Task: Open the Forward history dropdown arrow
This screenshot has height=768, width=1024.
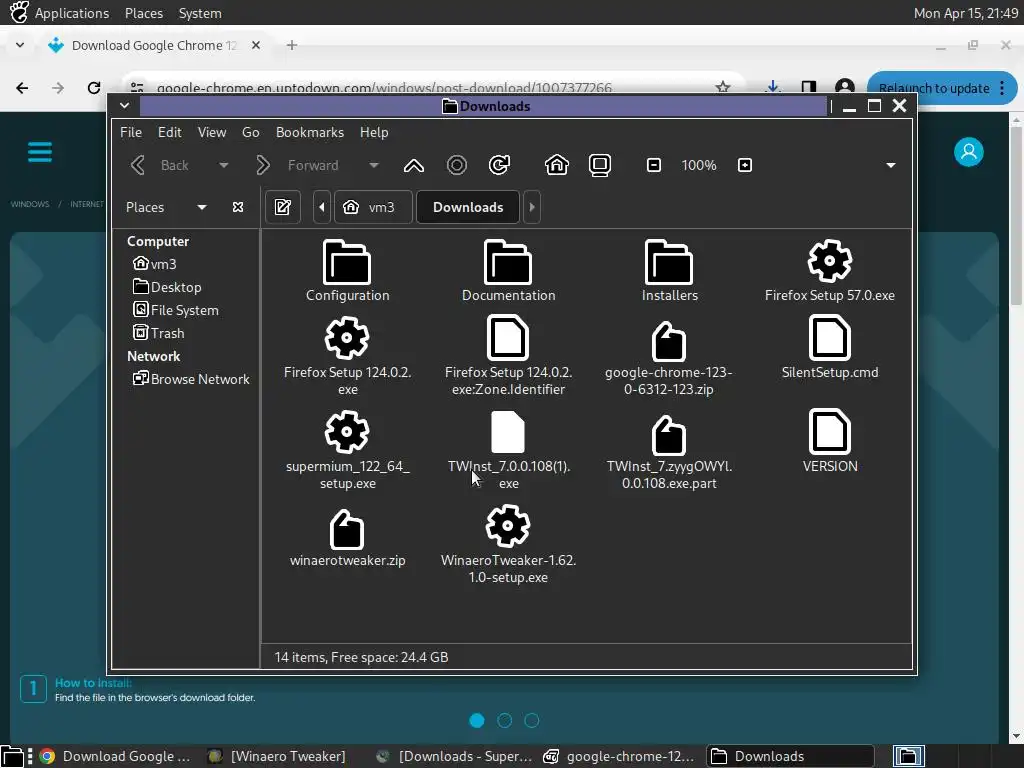Action: coord(374,165)
